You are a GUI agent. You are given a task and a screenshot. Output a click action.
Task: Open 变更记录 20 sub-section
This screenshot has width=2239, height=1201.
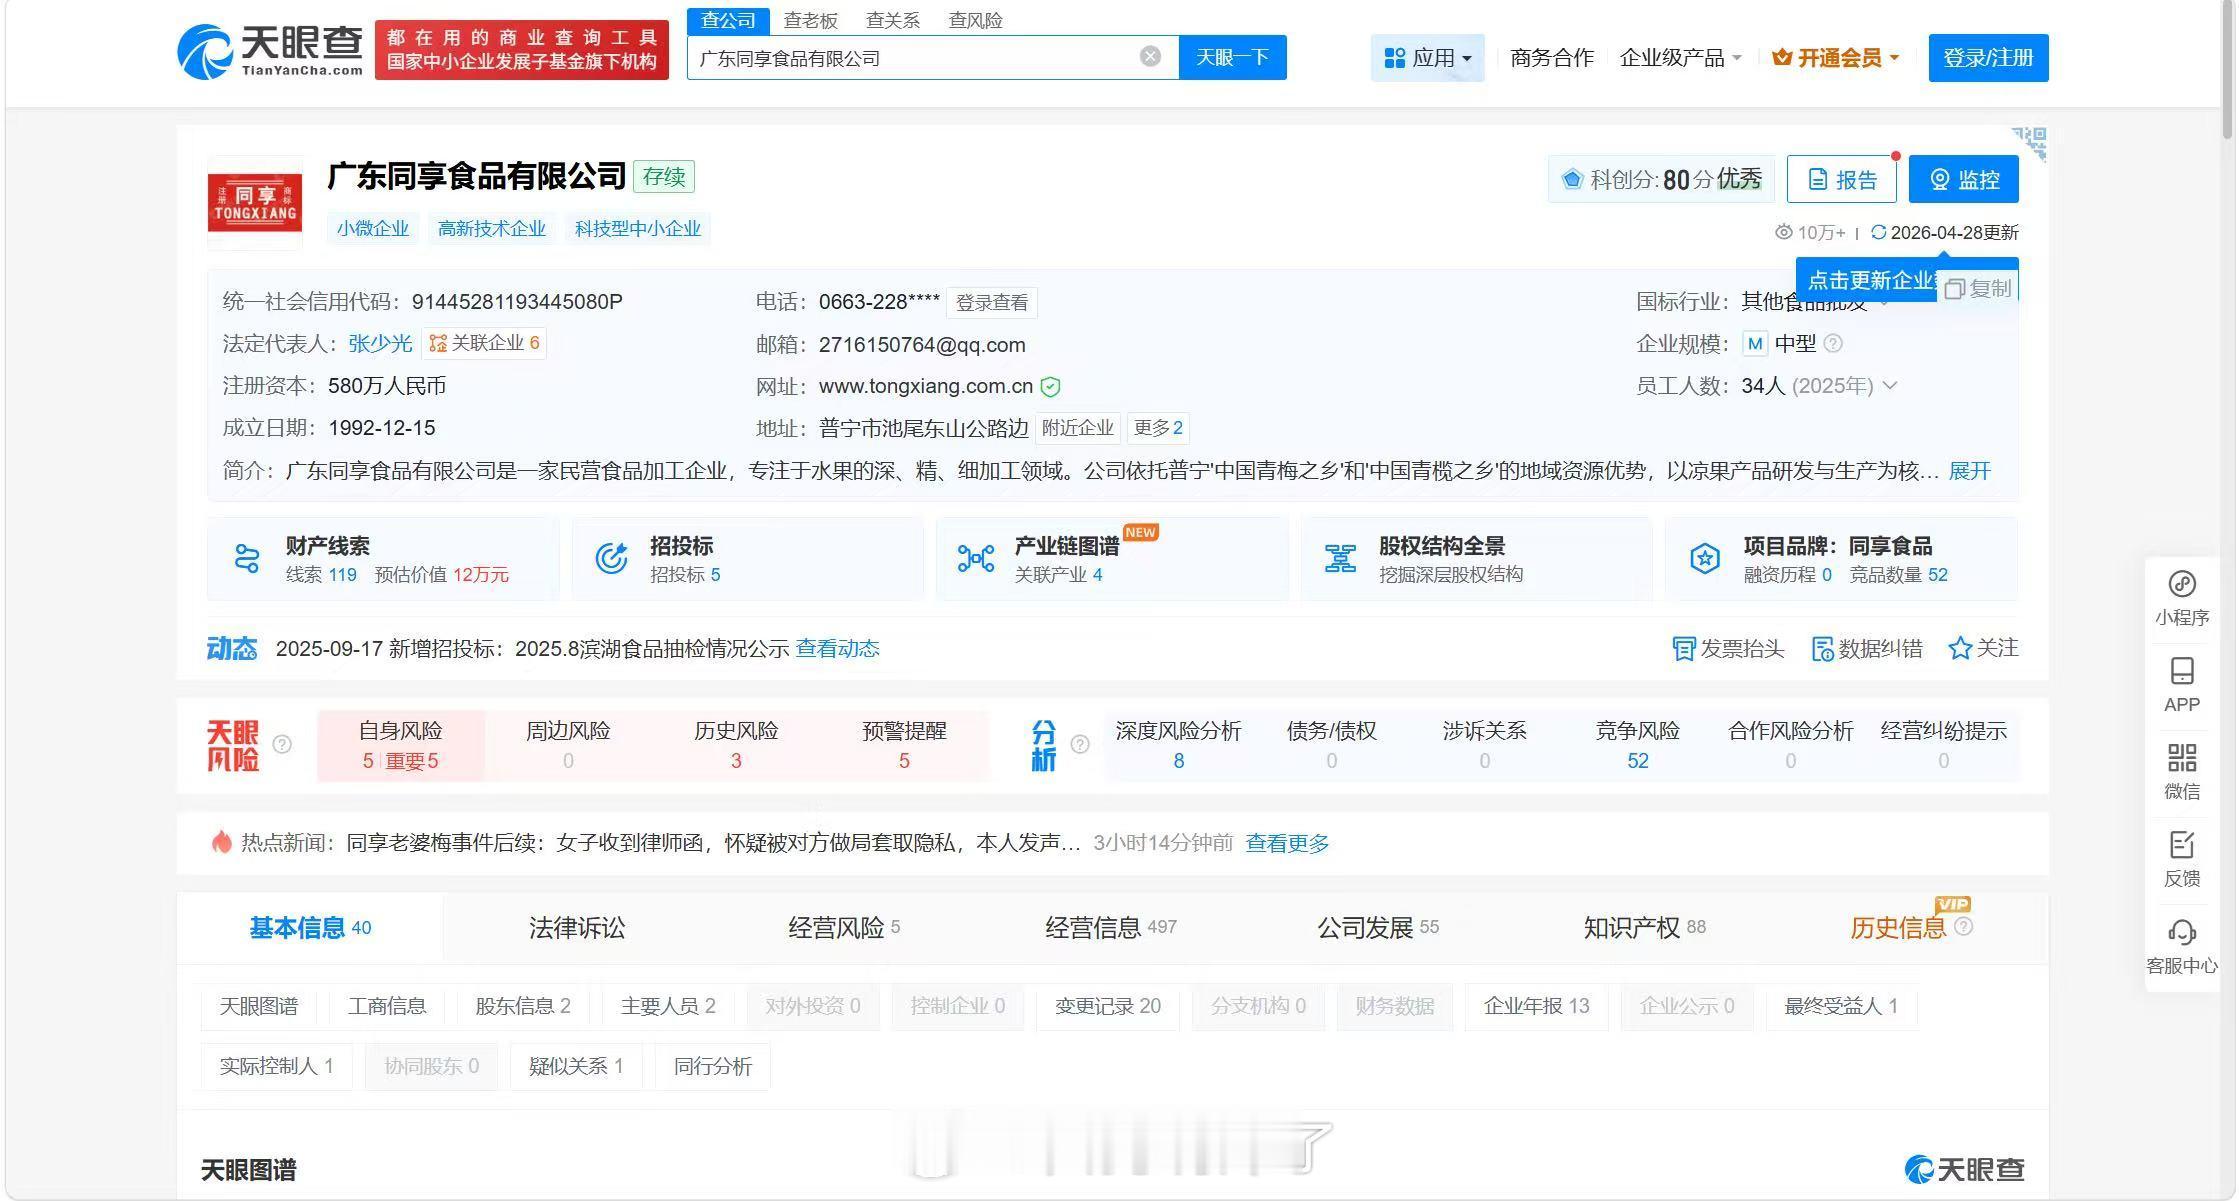tap(1107, 1006)
